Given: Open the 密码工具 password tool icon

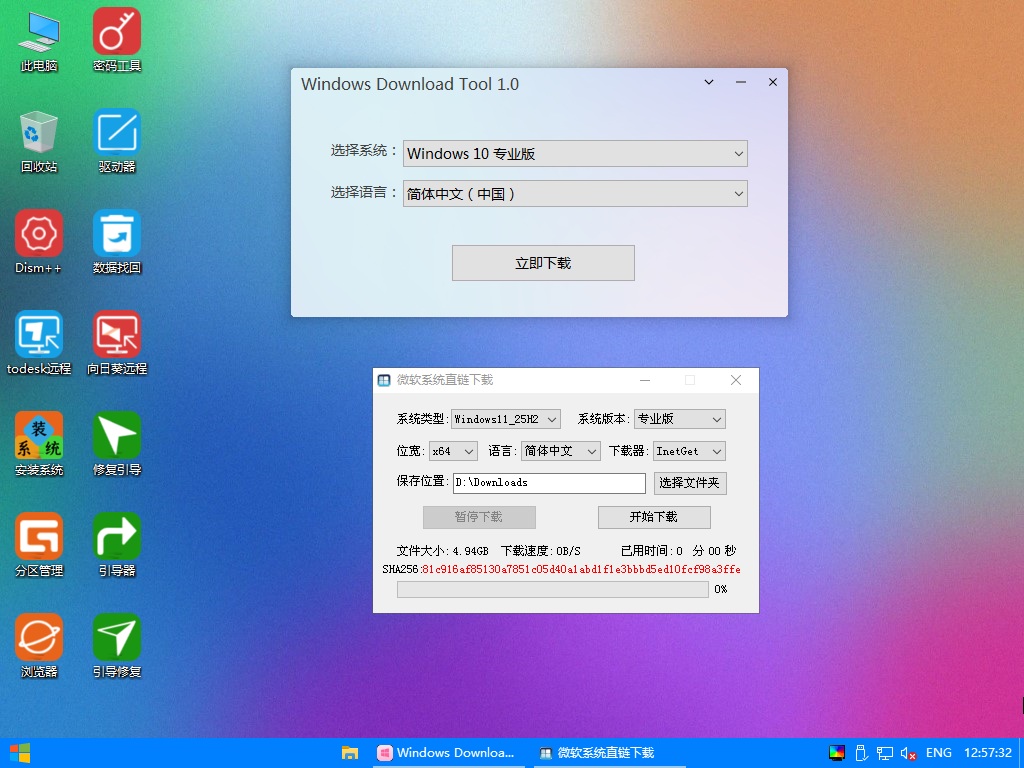Looking at the screenshot, I should pyautogui.click(x=117, y=32).
